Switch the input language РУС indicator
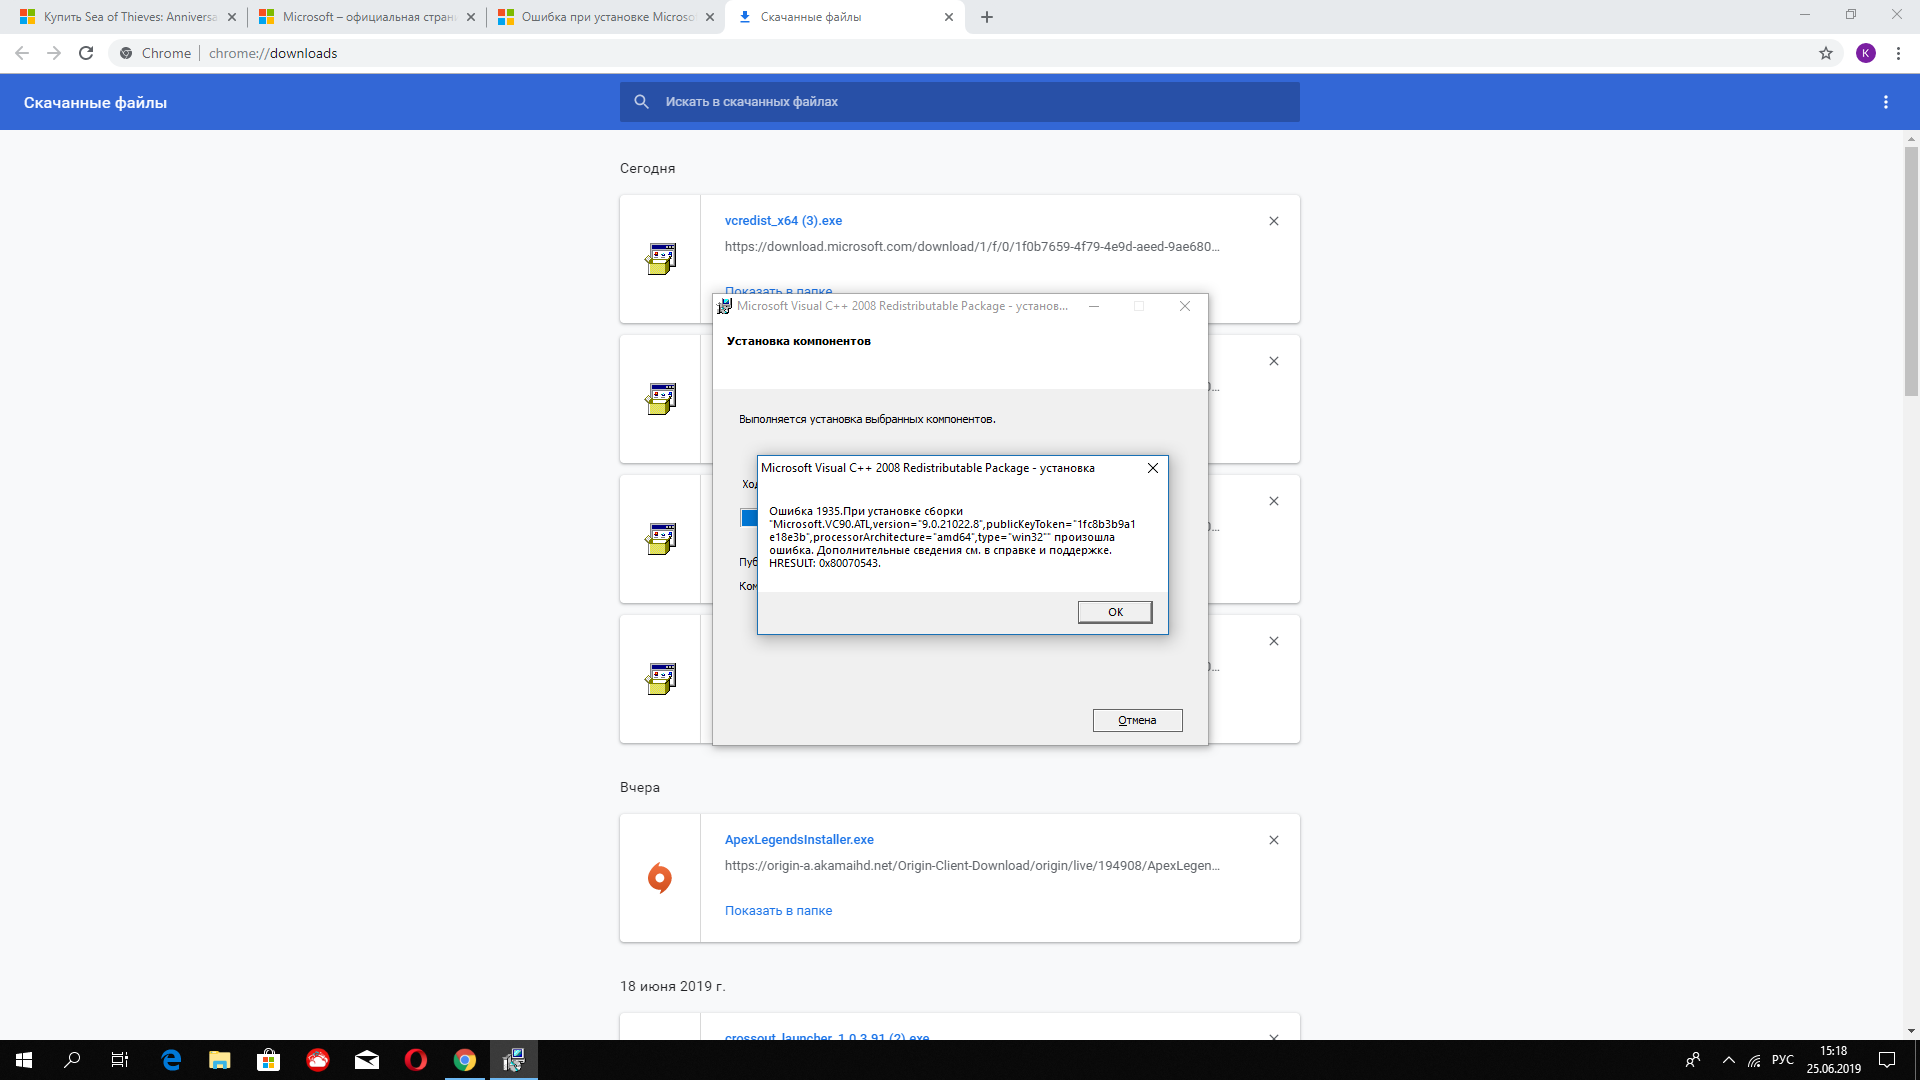 [x=1783, y=1060]
